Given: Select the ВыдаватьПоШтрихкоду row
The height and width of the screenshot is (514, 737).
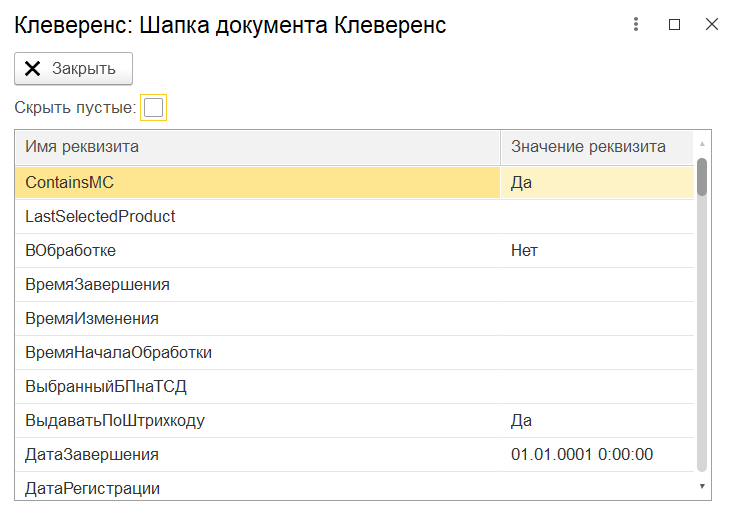Looking at the screenshot, I should coord(354,421).
